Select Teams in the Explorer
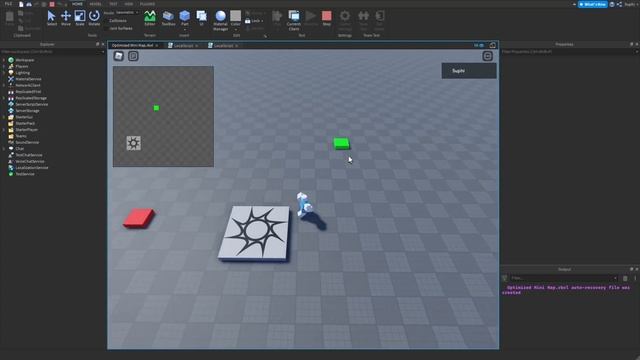Screen dimensions: 640x360 coord(21,136)
